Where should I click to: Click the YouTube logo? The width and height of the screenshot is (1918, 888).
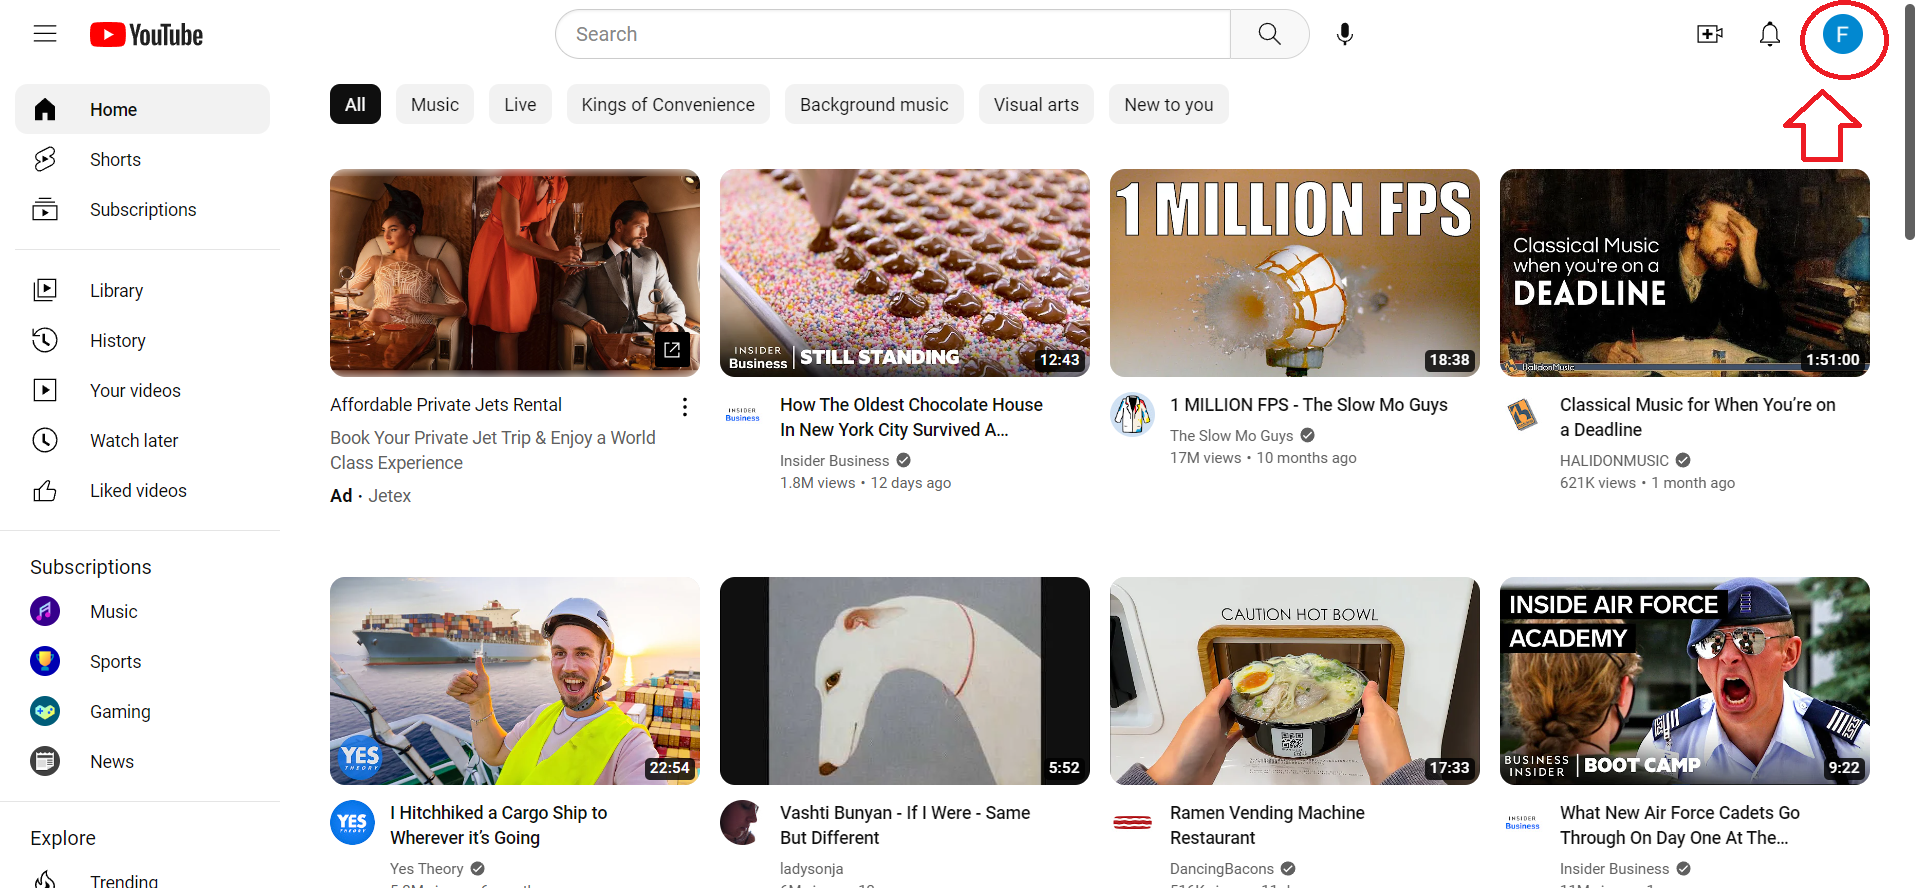coord(146,35)
